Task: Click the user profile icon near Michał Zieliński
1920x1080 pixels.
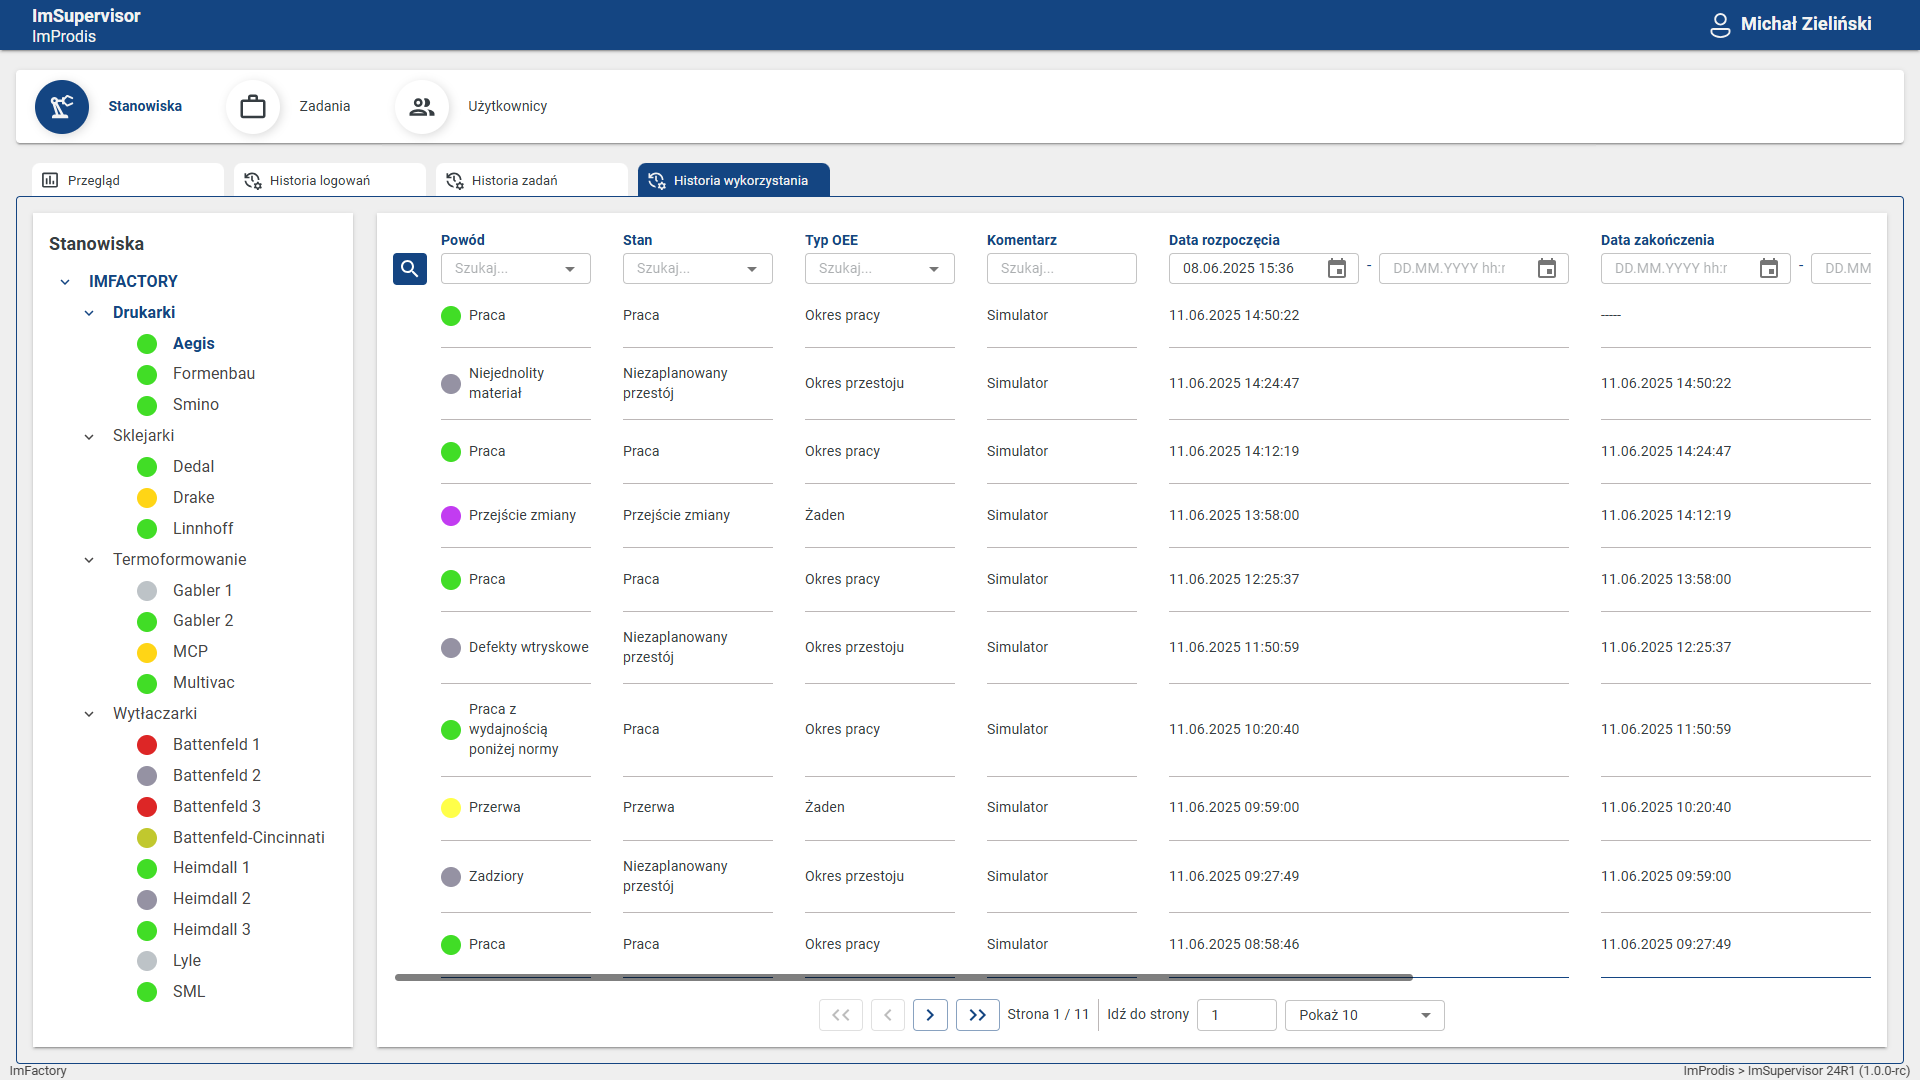Action: tap(1720, 24)
